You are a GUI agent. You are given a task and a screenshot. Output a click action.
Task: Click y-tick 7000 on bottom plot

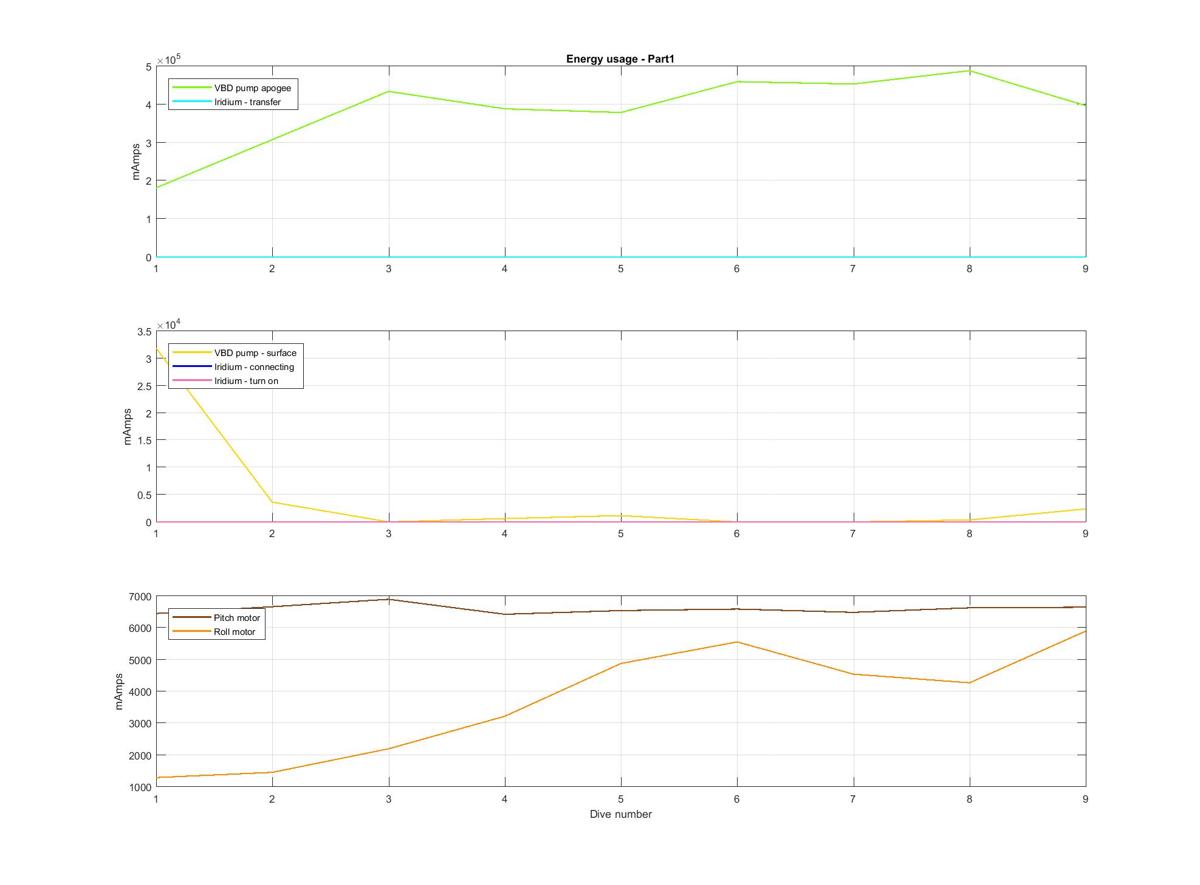coord(138,596)
